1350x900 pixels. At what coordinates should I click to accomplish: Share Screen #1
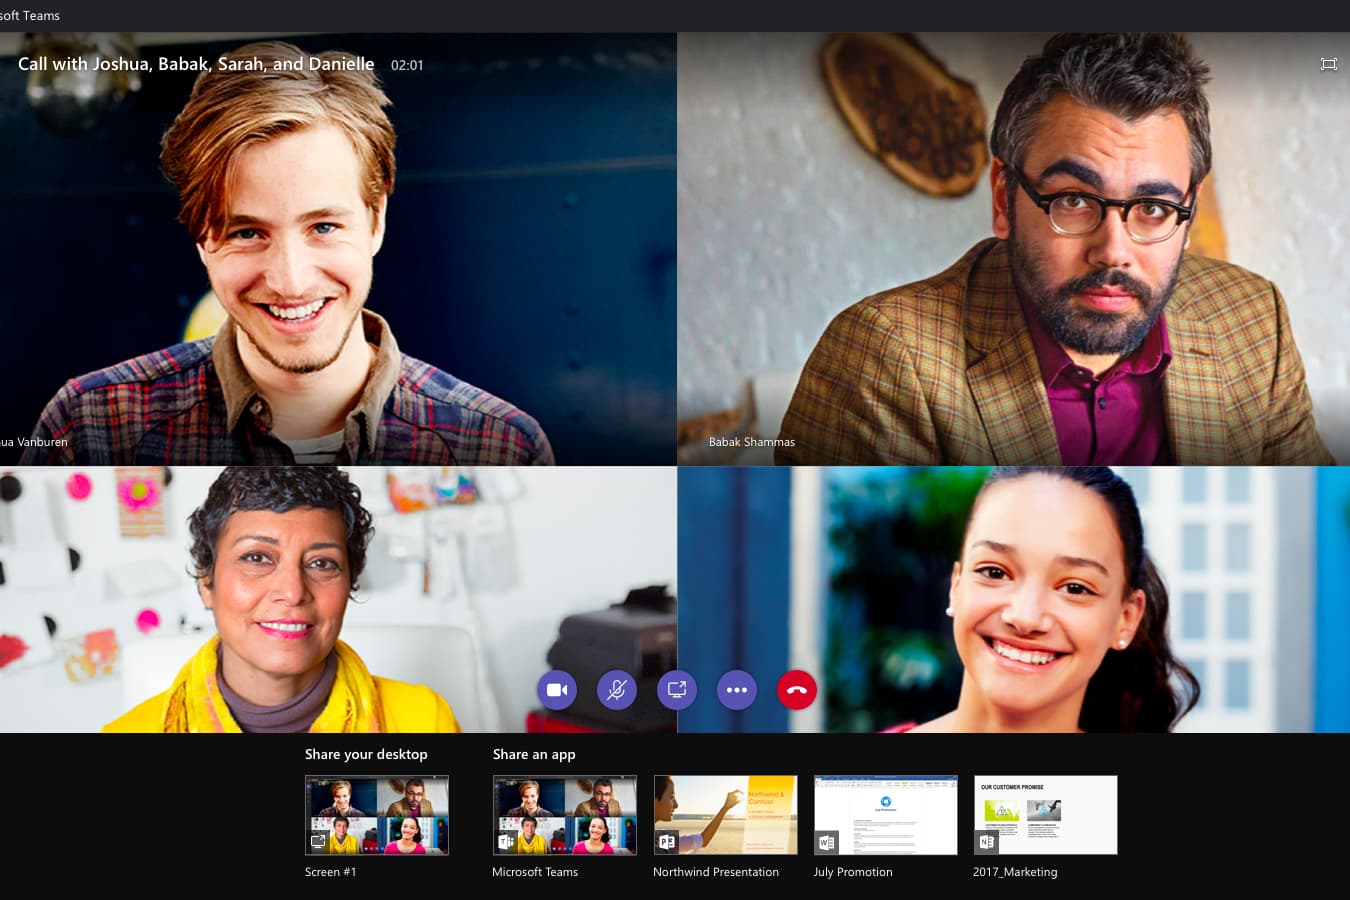click(x=376, y=814)
